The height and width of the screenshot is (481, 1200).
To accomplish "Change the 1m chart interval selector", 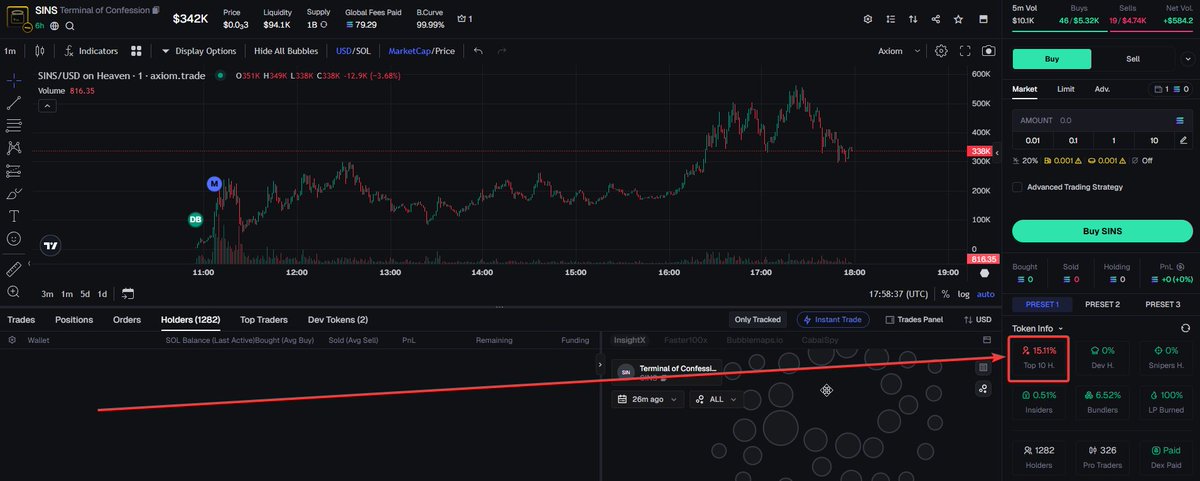I will point(10,51).
